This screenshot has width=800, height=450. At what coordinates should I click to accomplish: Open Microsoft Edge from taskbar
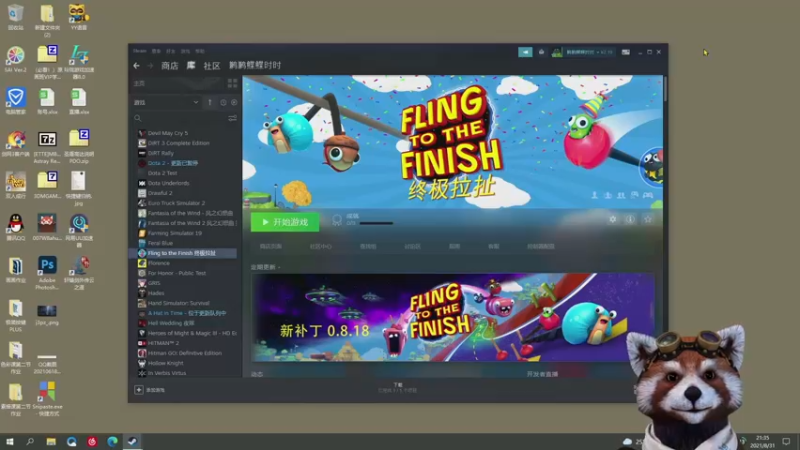112,442
